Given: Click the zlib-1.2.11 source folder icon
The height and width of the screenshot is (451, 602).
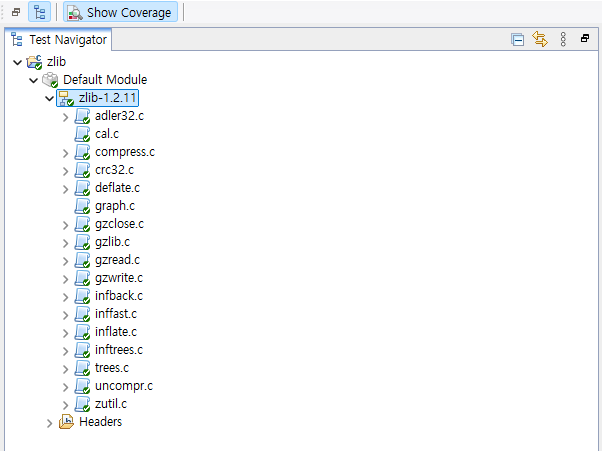Looking at the screenshot, I should [x=66, y=98].
